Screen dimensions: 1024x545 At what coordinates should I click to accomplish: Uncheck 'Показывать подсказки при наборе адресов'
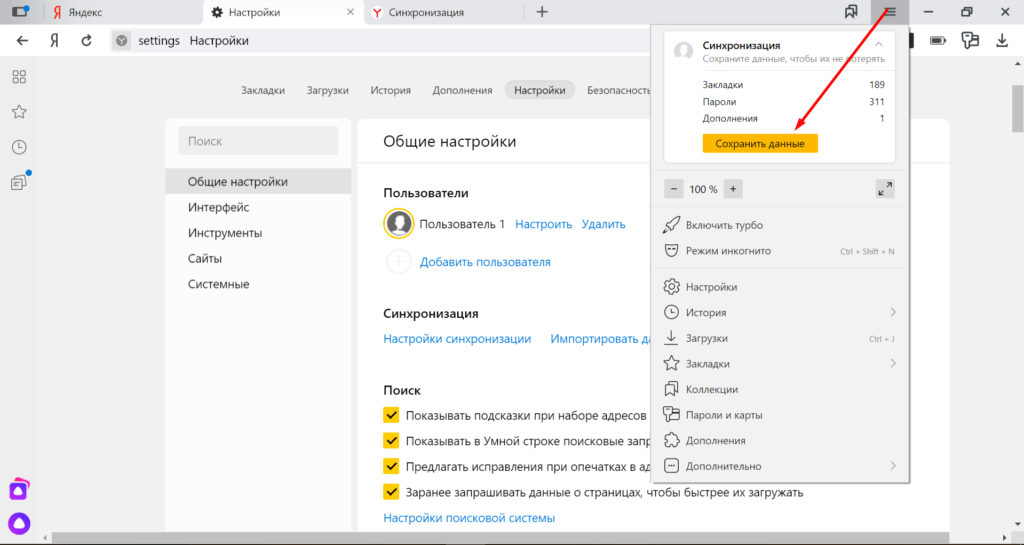click(x=391, y=415)
